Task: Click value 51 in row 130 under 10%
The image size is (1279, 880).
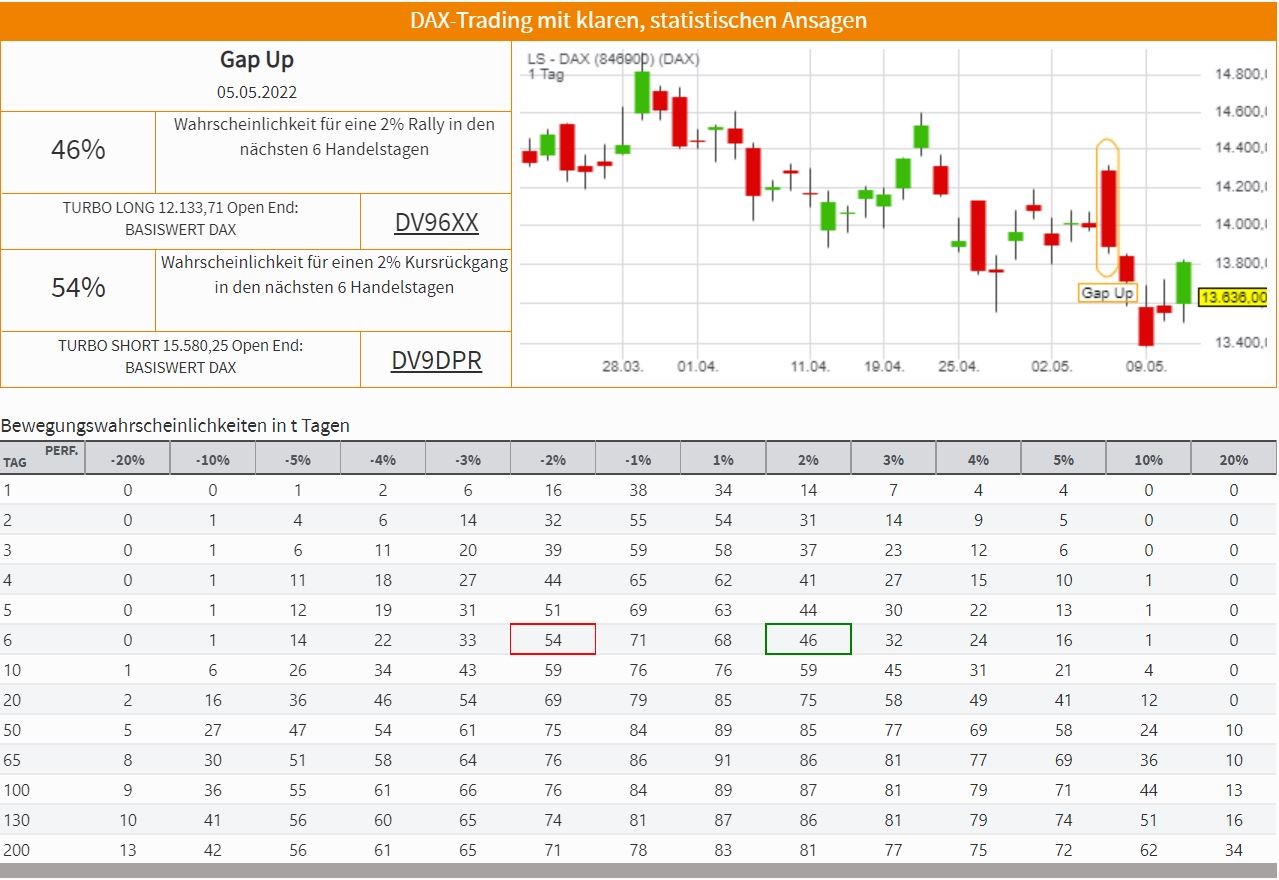Action: (x=1148, y=820)
